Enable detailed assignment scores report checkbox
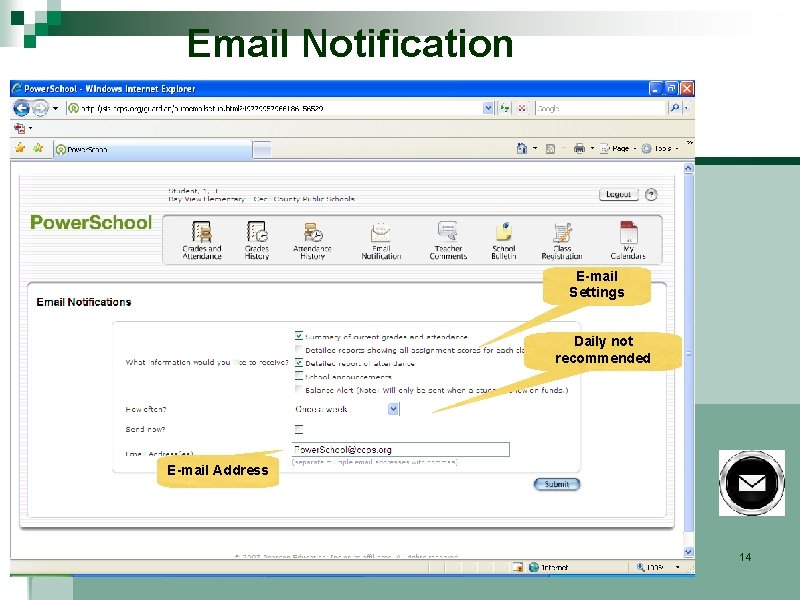 [299, 349]
